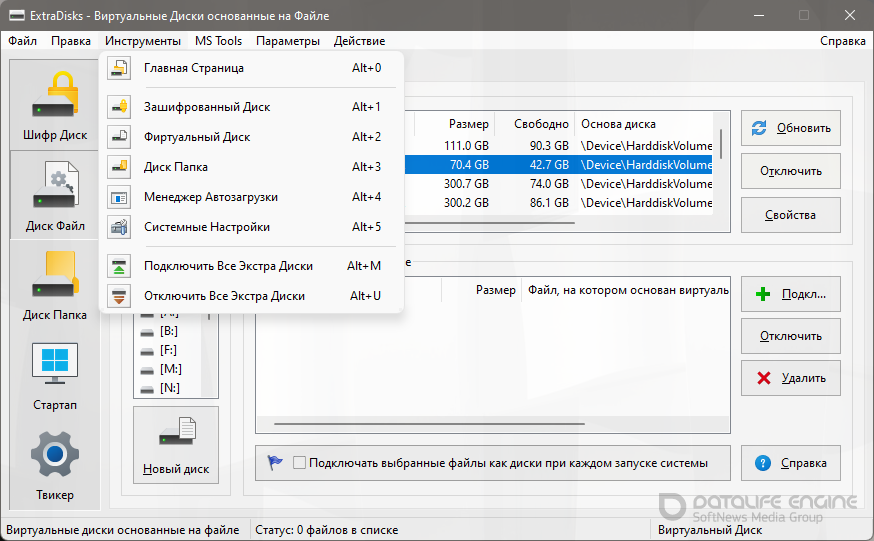Choose Системные Настройки menu entry

(251, 227)
